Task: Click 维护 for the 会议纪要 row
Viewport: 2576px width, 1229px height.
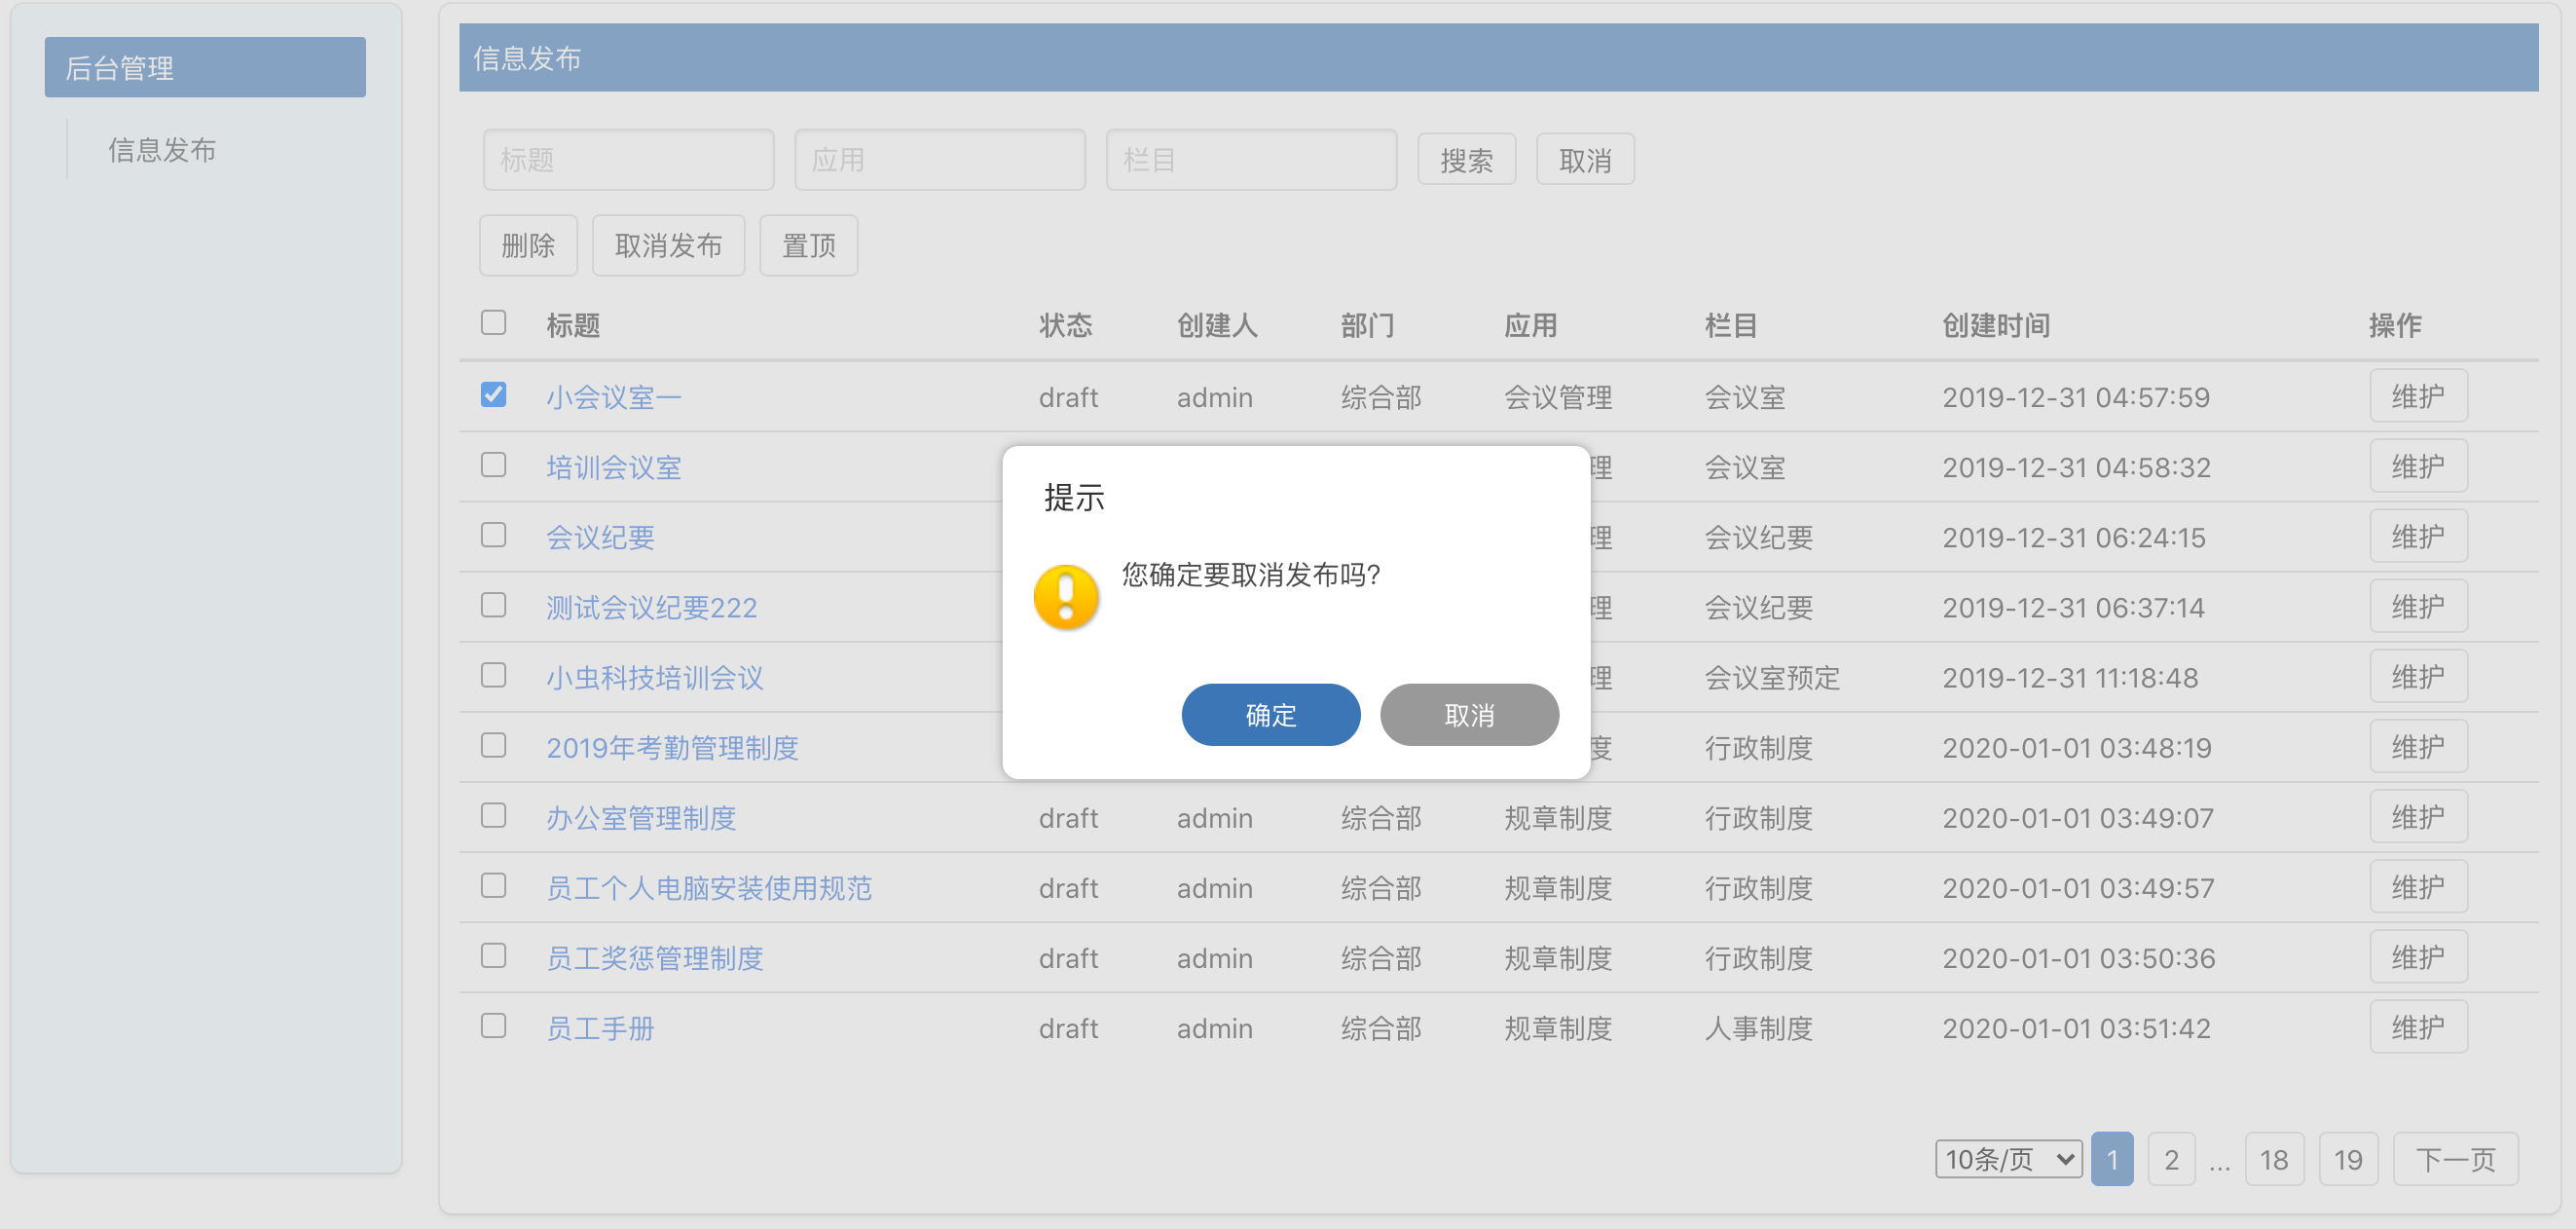Action: tap(2417, 536)
